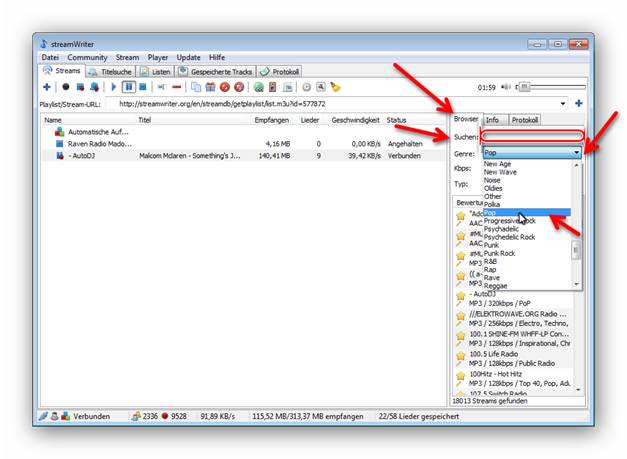
Task: Click the pause playback button
Action: pyautogui.click(x=128, y=87)
